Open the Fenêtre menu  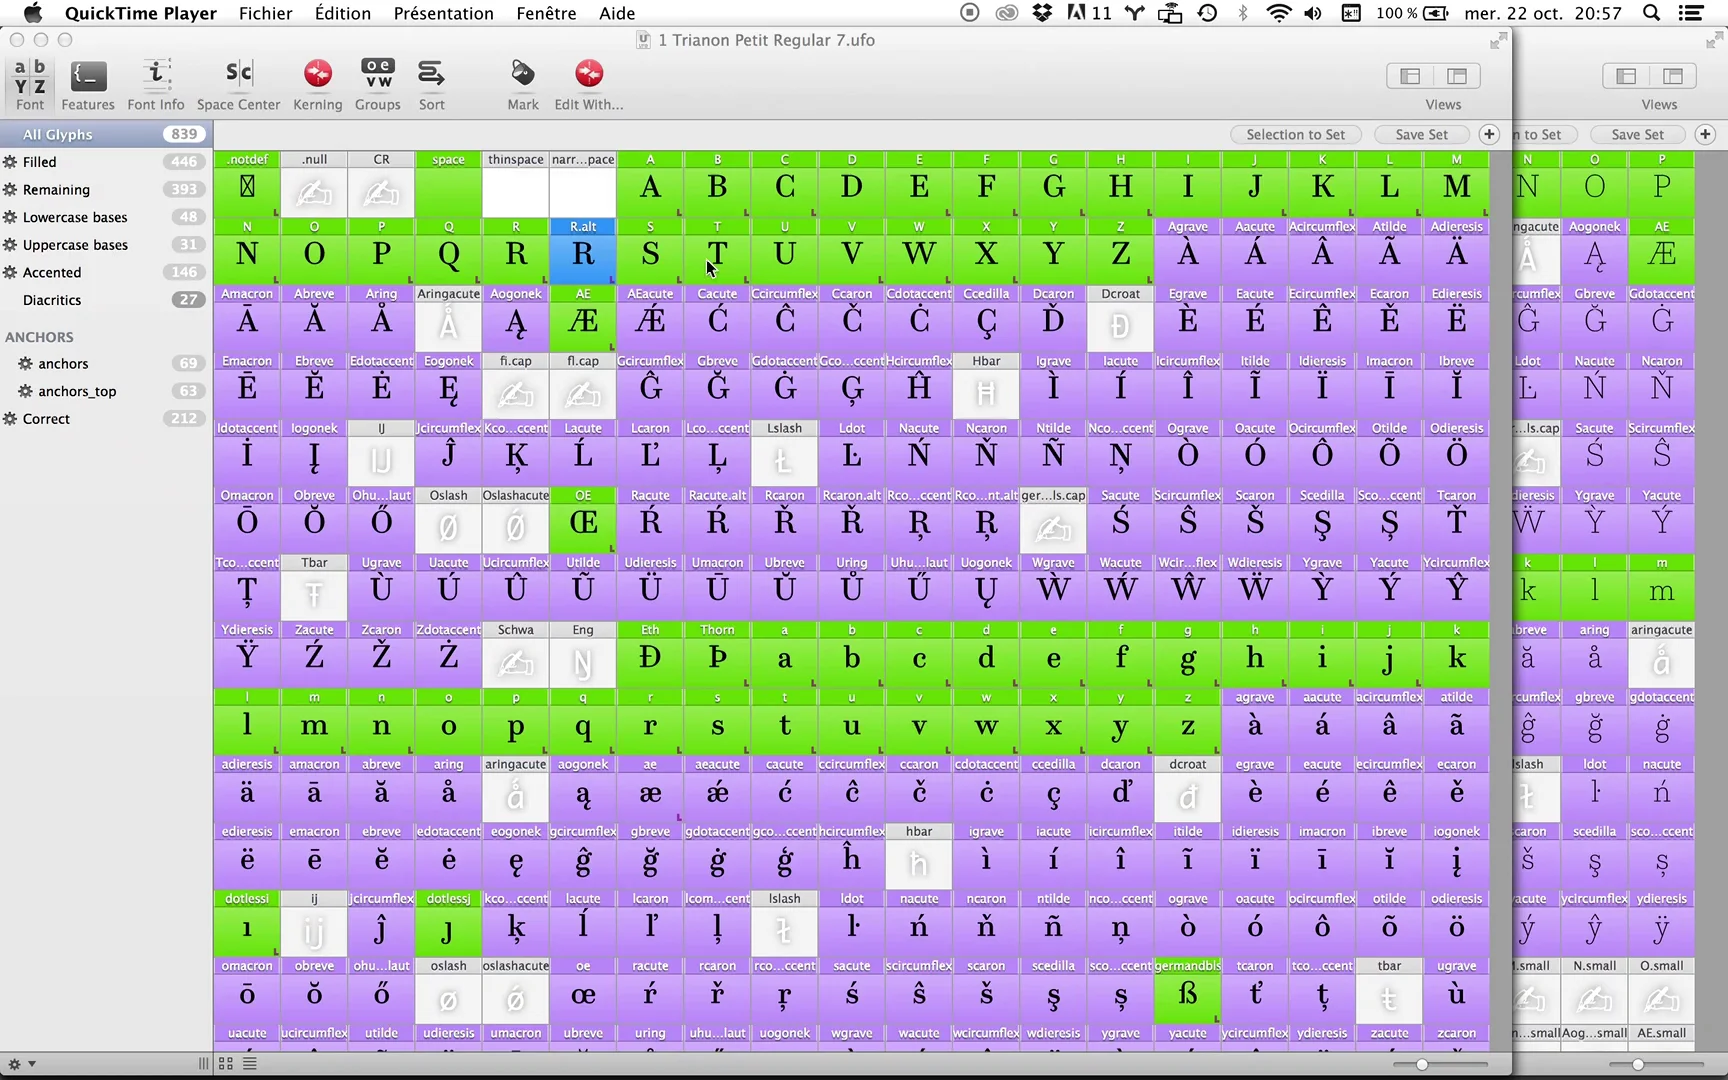tap(546, 13)
